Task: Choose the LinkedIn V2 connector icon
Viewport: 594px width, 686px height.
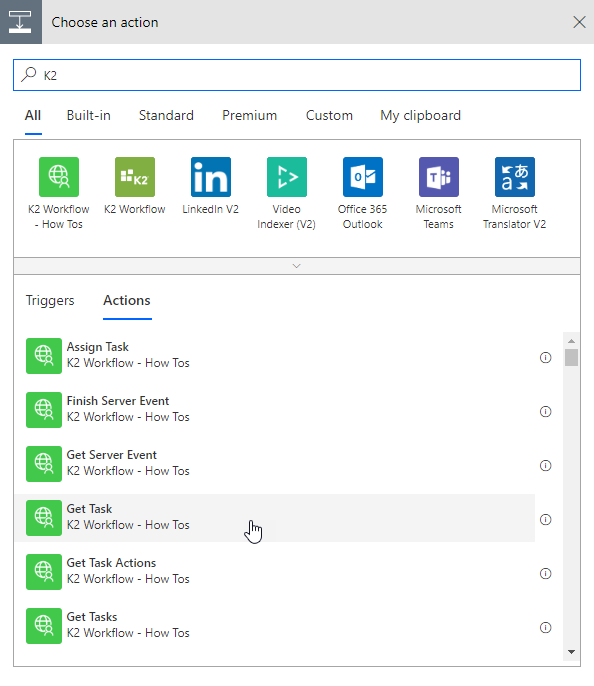Action: [211, 177]
